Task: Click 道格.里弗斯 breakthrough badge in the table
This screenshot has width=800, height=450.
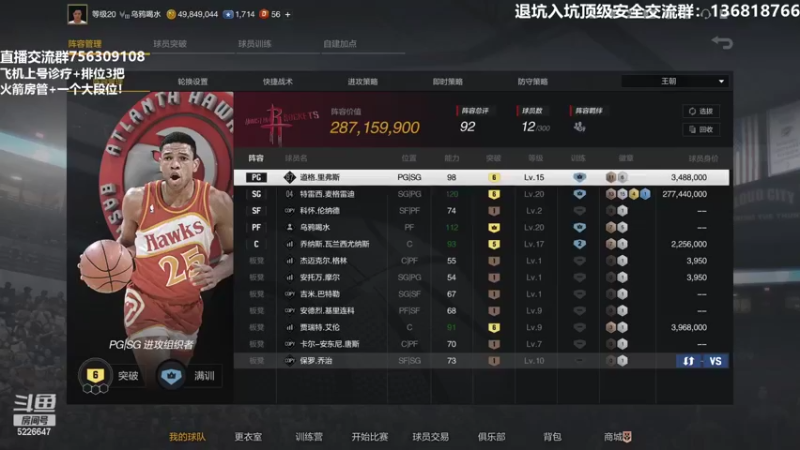Action: (x=493, y=178)
